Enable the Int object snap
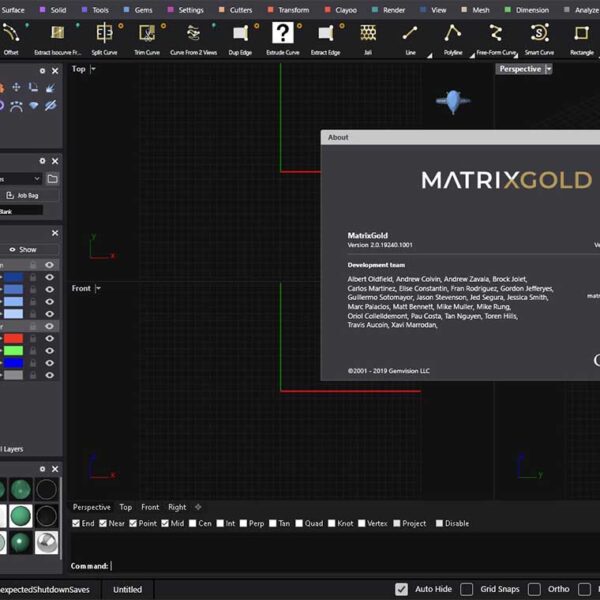Screen dimensions: 600x600 point(220,523)
